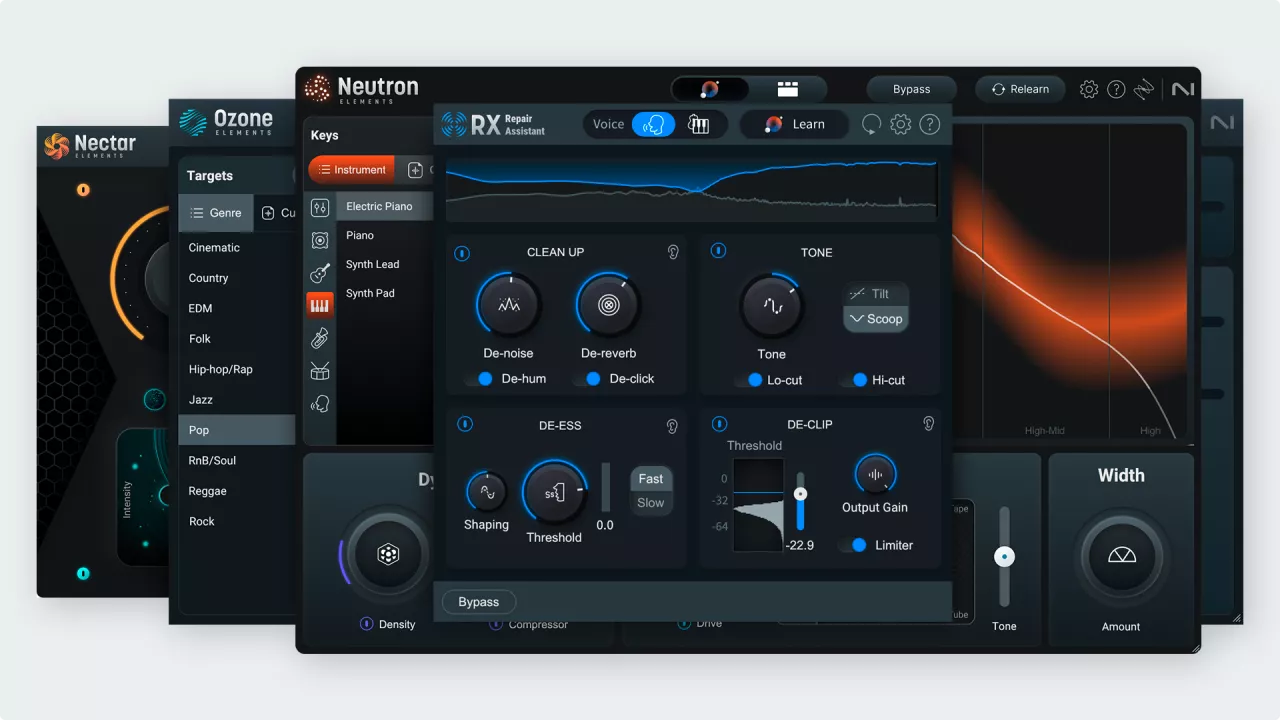This screenshot has height=720, width=1280.
Task: Select the Keys piano category in Neutron sidebar
Action: pyautogui.click(x=320, y=305)
